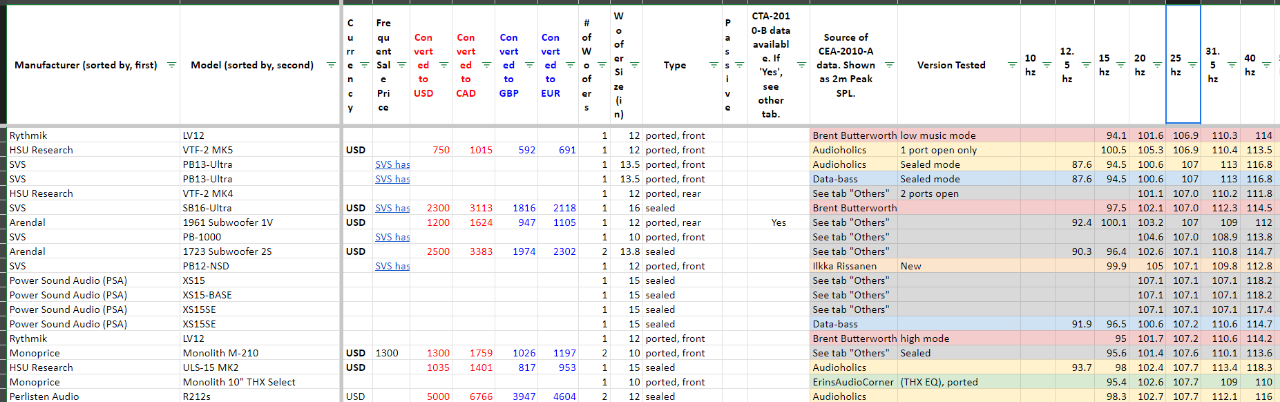Select the '5000' USD price cell

click(431, 396)
